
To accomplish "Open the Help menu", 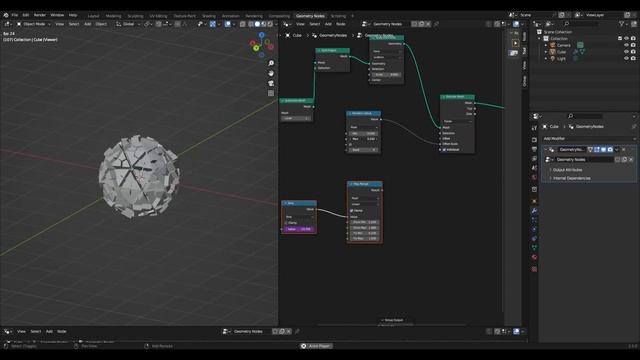I will (73, 15).
